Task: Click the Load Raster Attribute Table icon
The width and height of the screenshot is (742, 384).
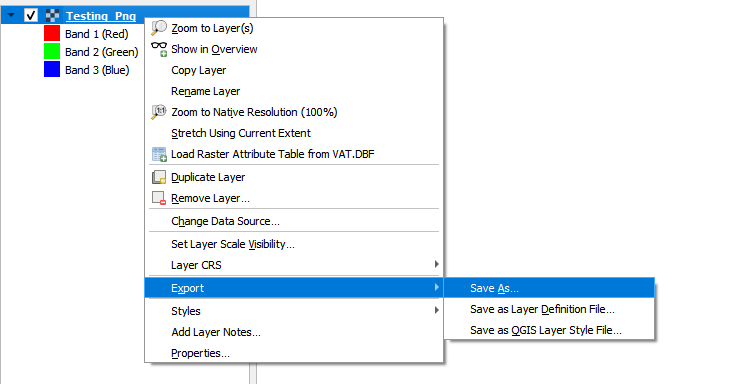Action: (x=159, y=154)
